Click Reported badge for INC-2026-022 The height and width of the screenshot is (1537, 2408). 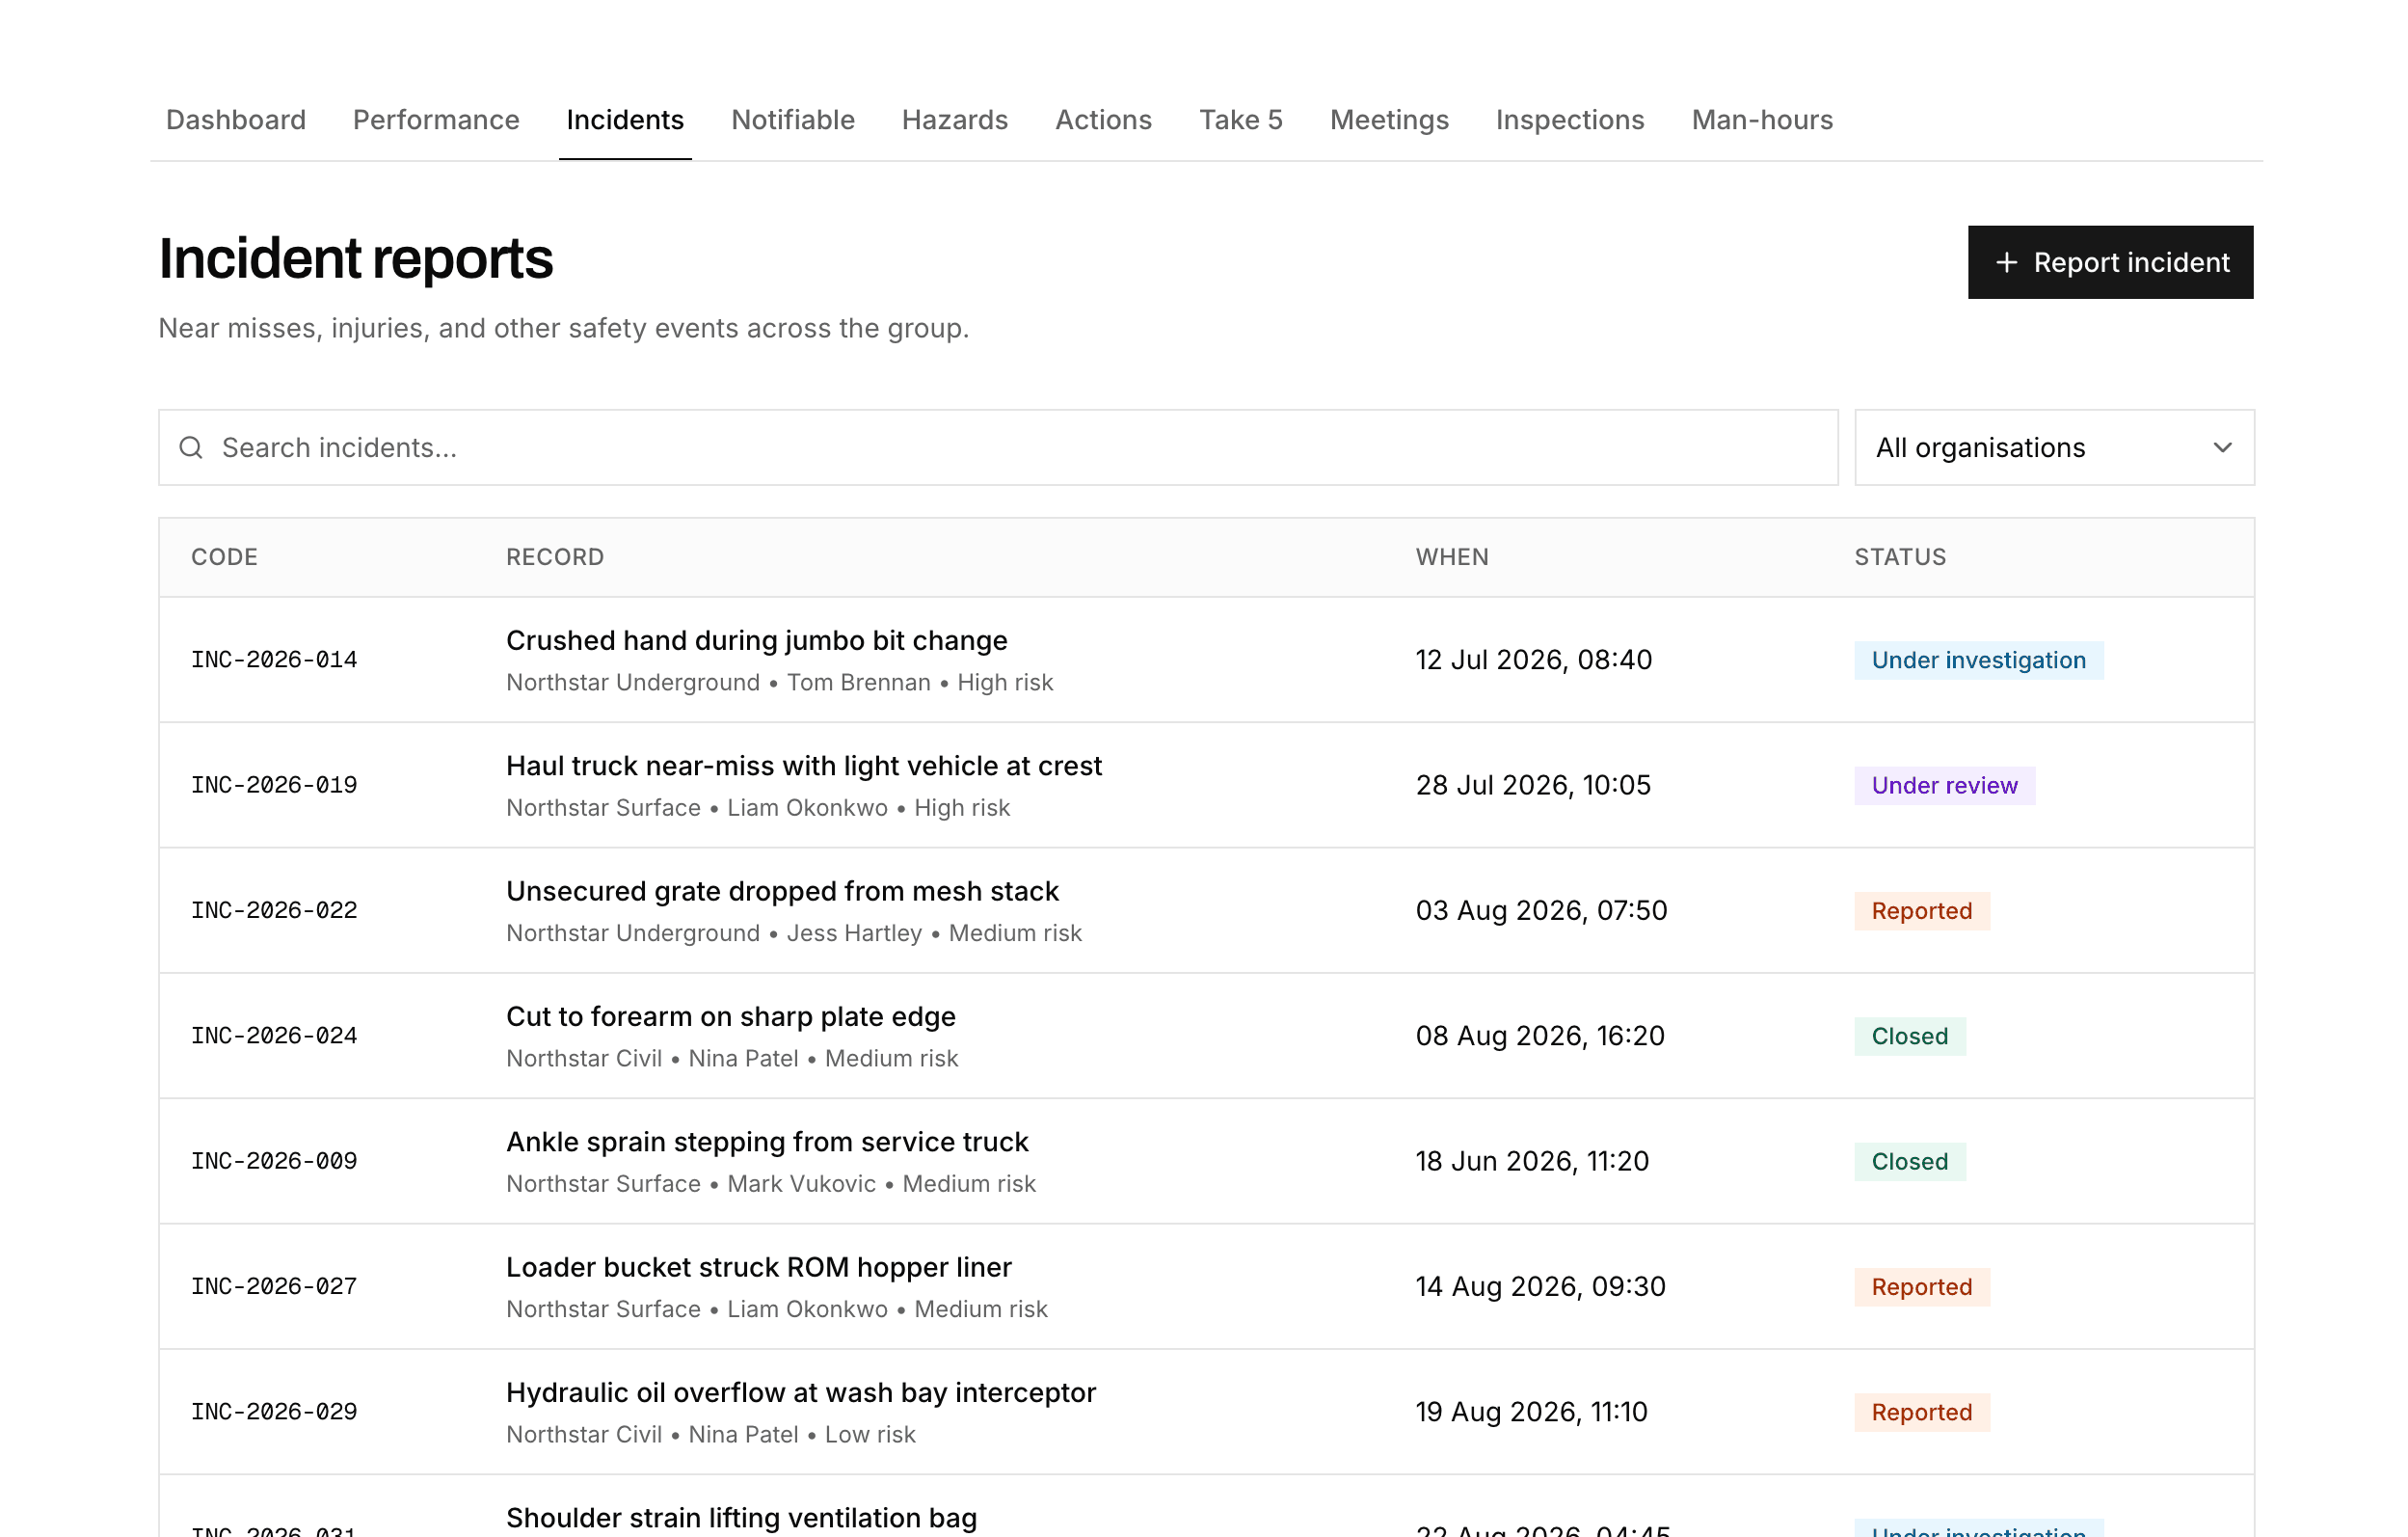pos(1922,911)
